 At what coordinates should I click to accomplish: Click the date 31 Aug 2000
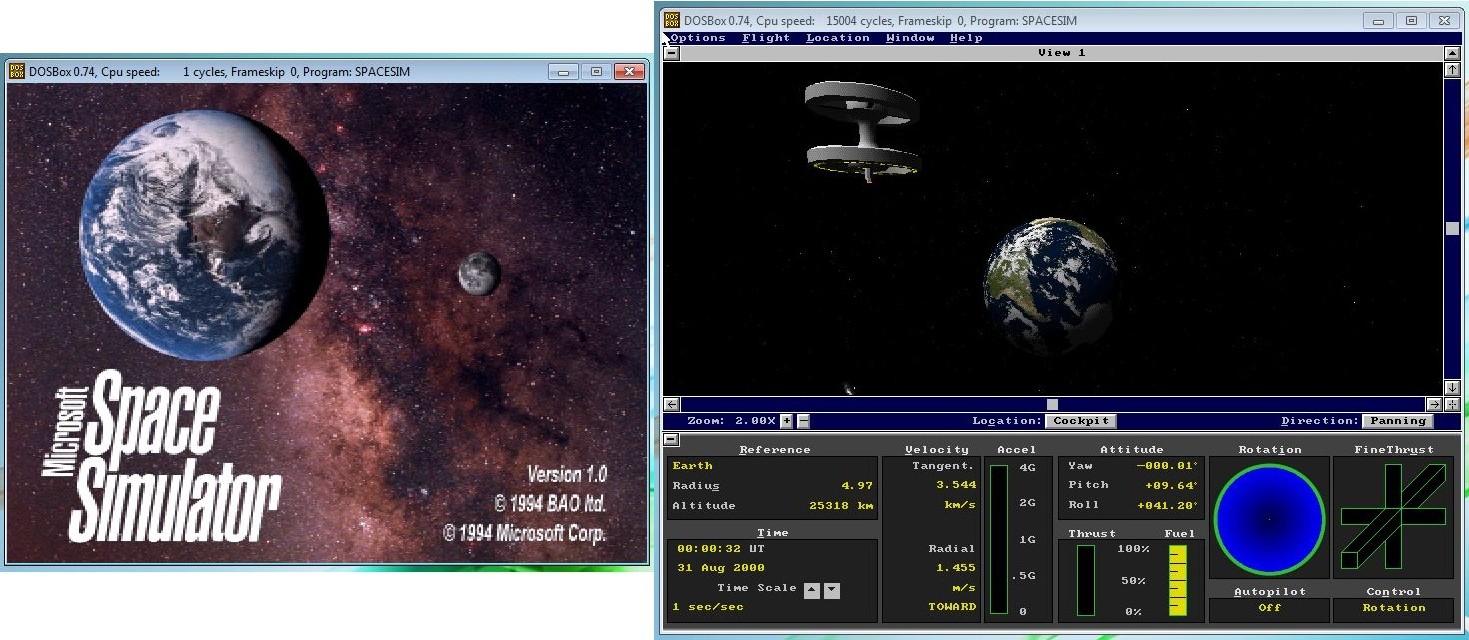(720, 568)
